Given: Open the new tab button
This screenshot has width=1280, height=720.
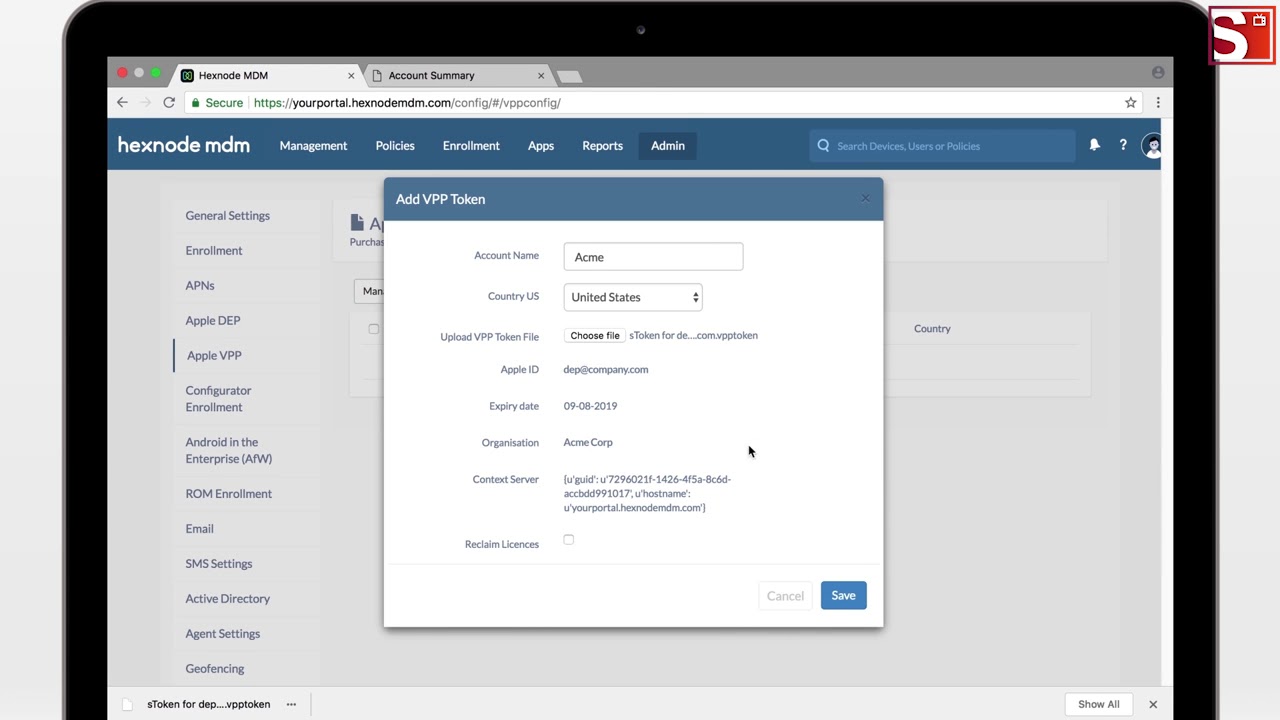Looking at the screenshot, I should click(x=568, y=76).
